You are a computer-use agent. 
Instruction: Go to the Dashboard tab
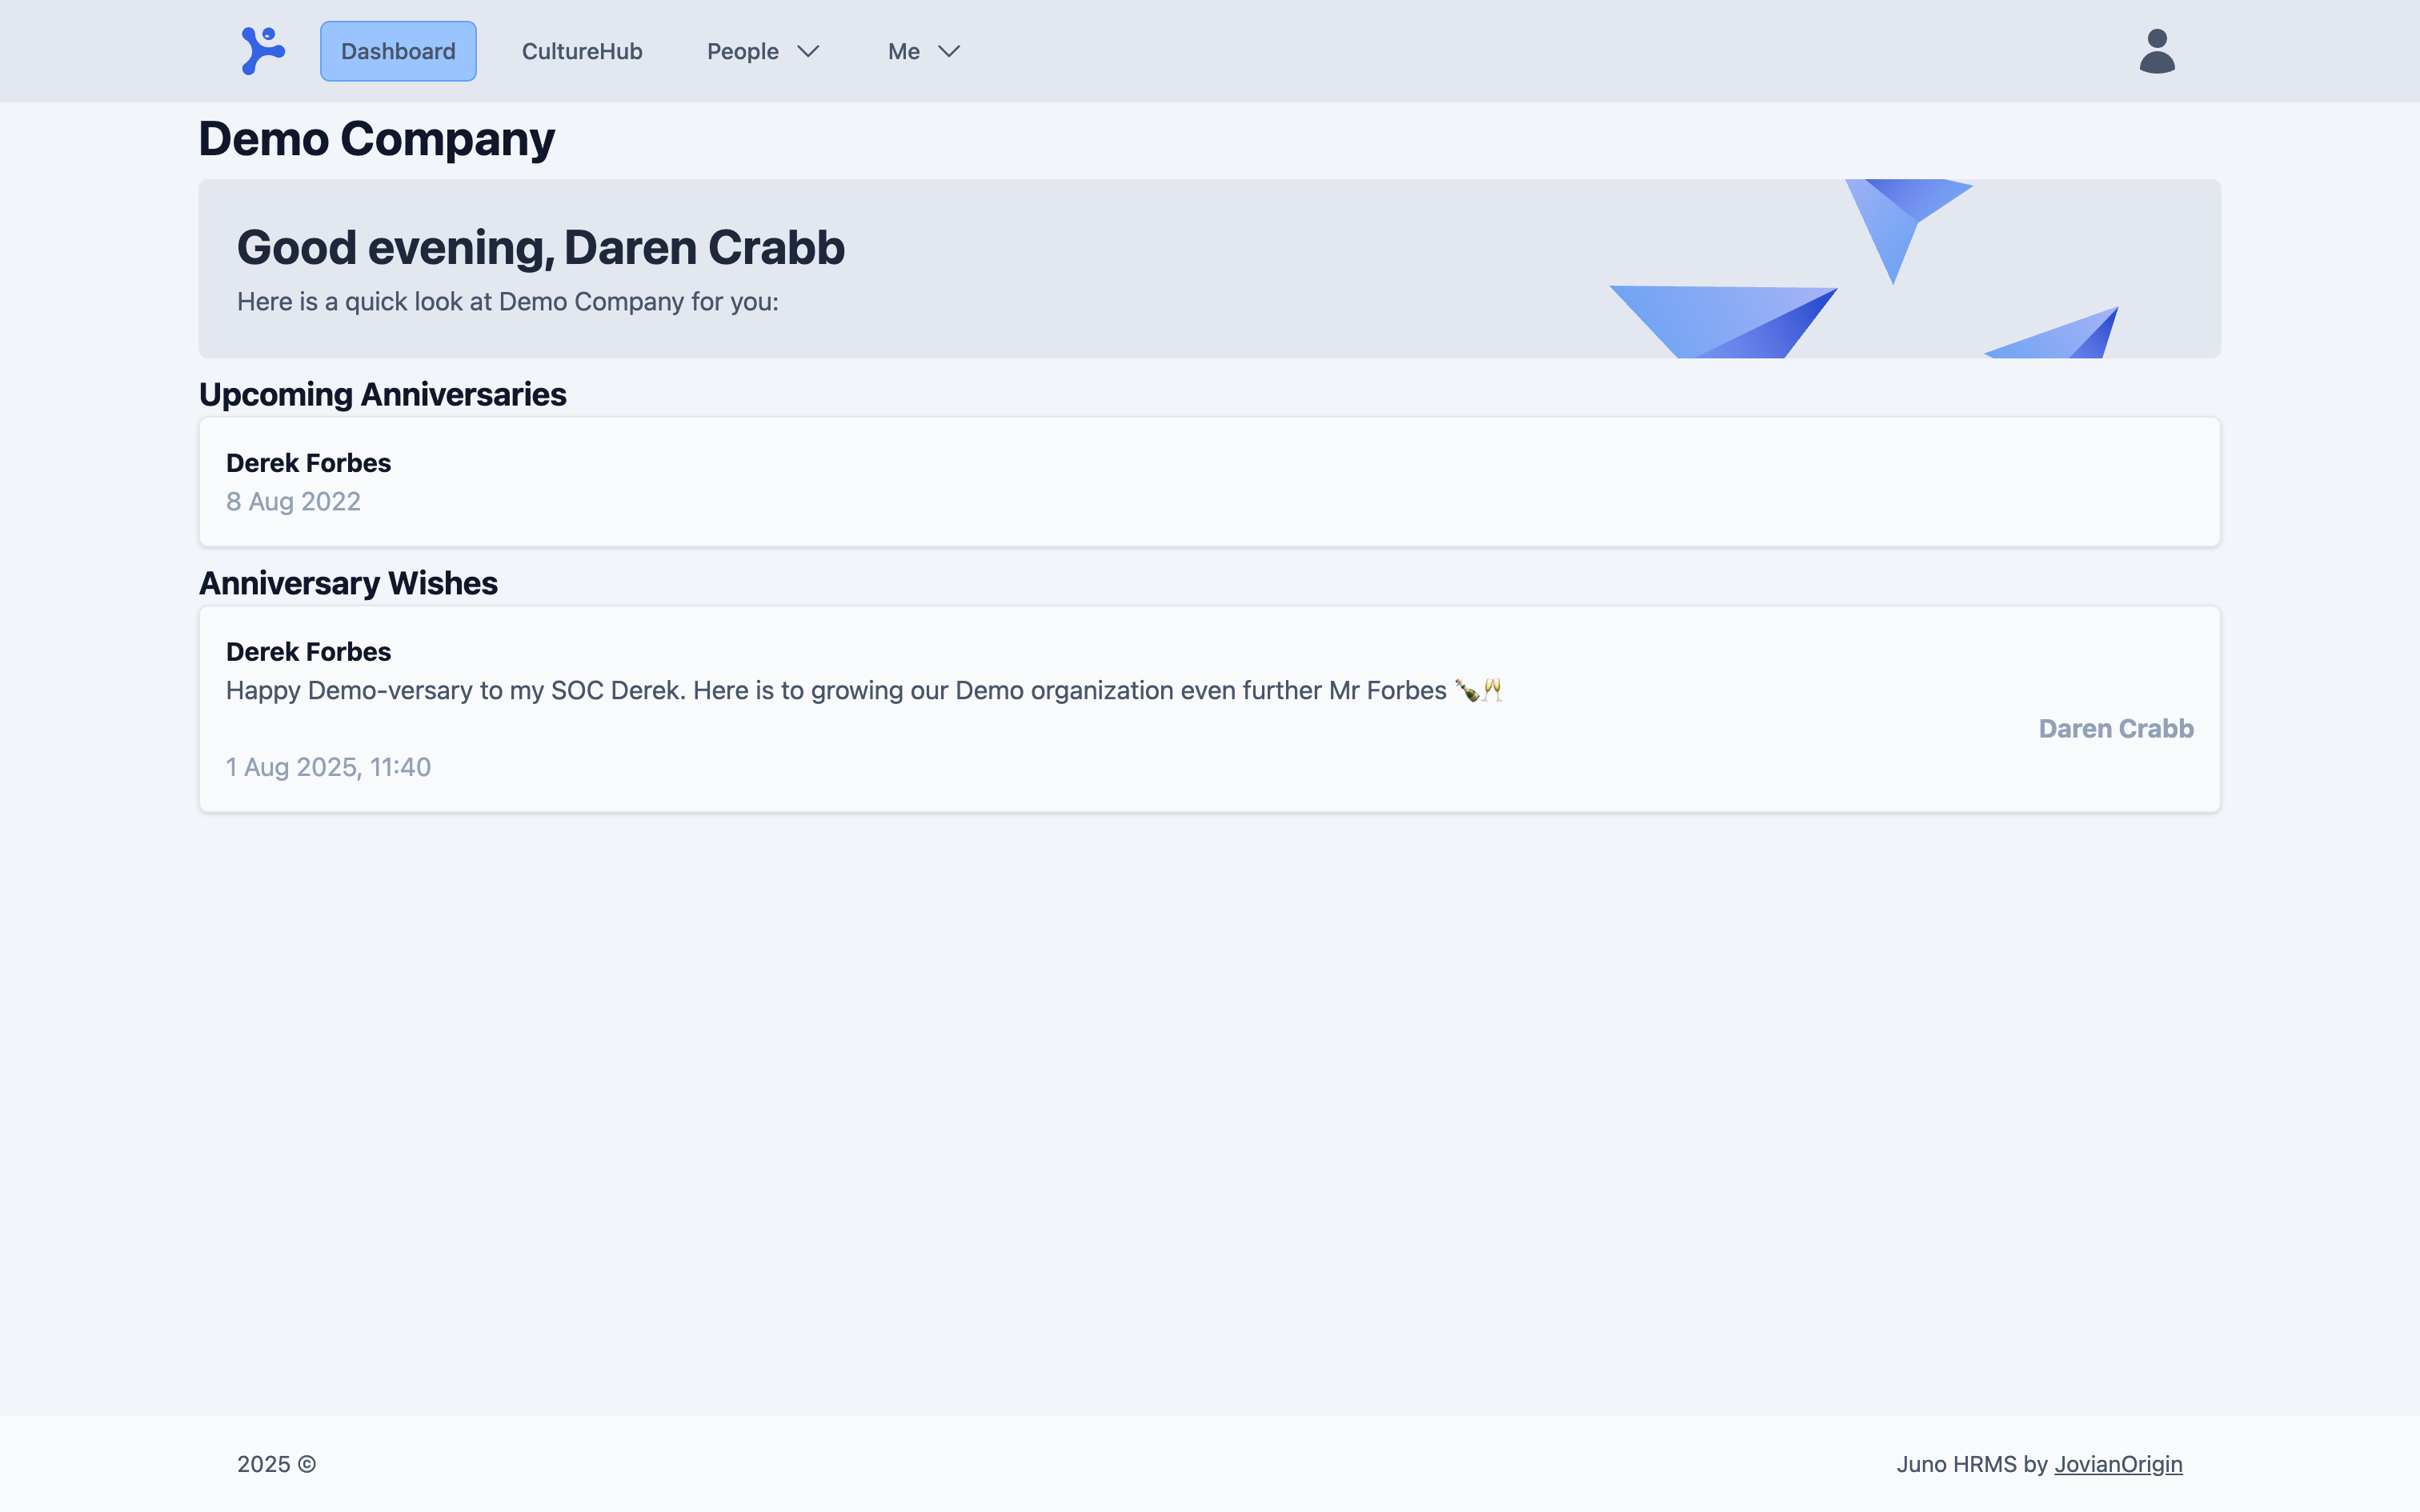click(x=398, y=51)
